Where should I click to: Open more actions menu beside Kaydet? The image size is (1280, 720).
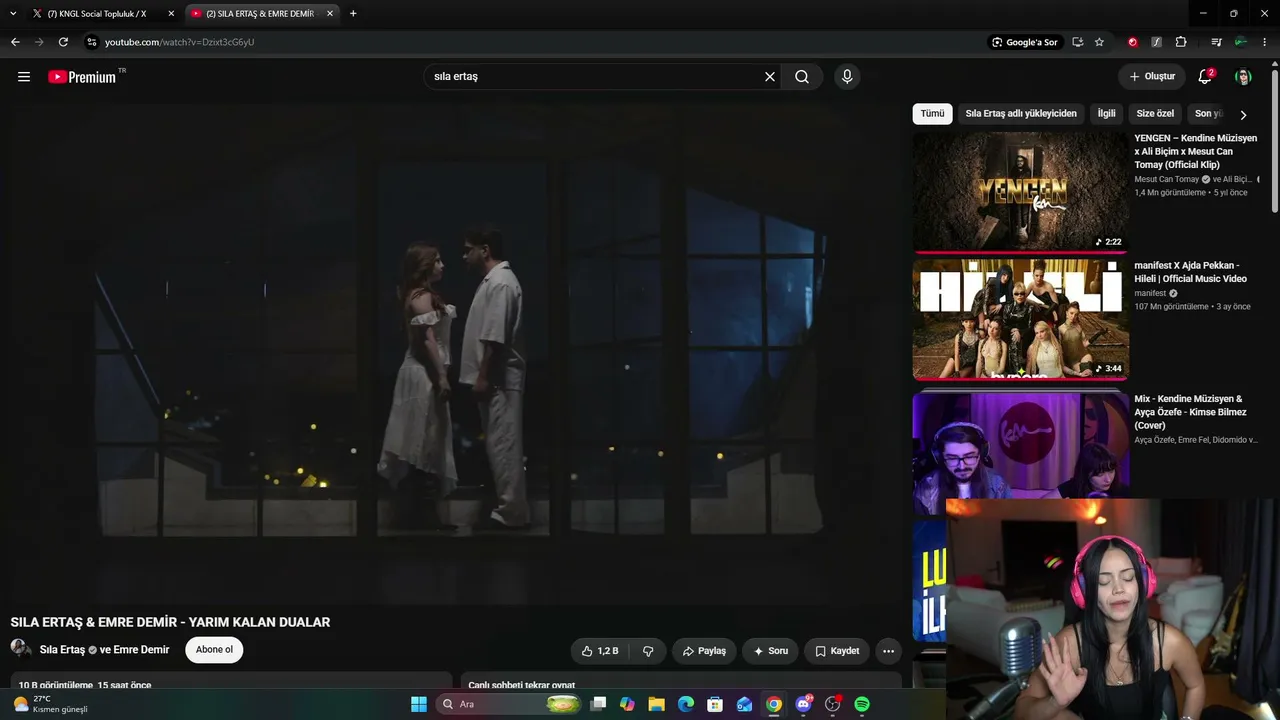click(x=888, y=651)
